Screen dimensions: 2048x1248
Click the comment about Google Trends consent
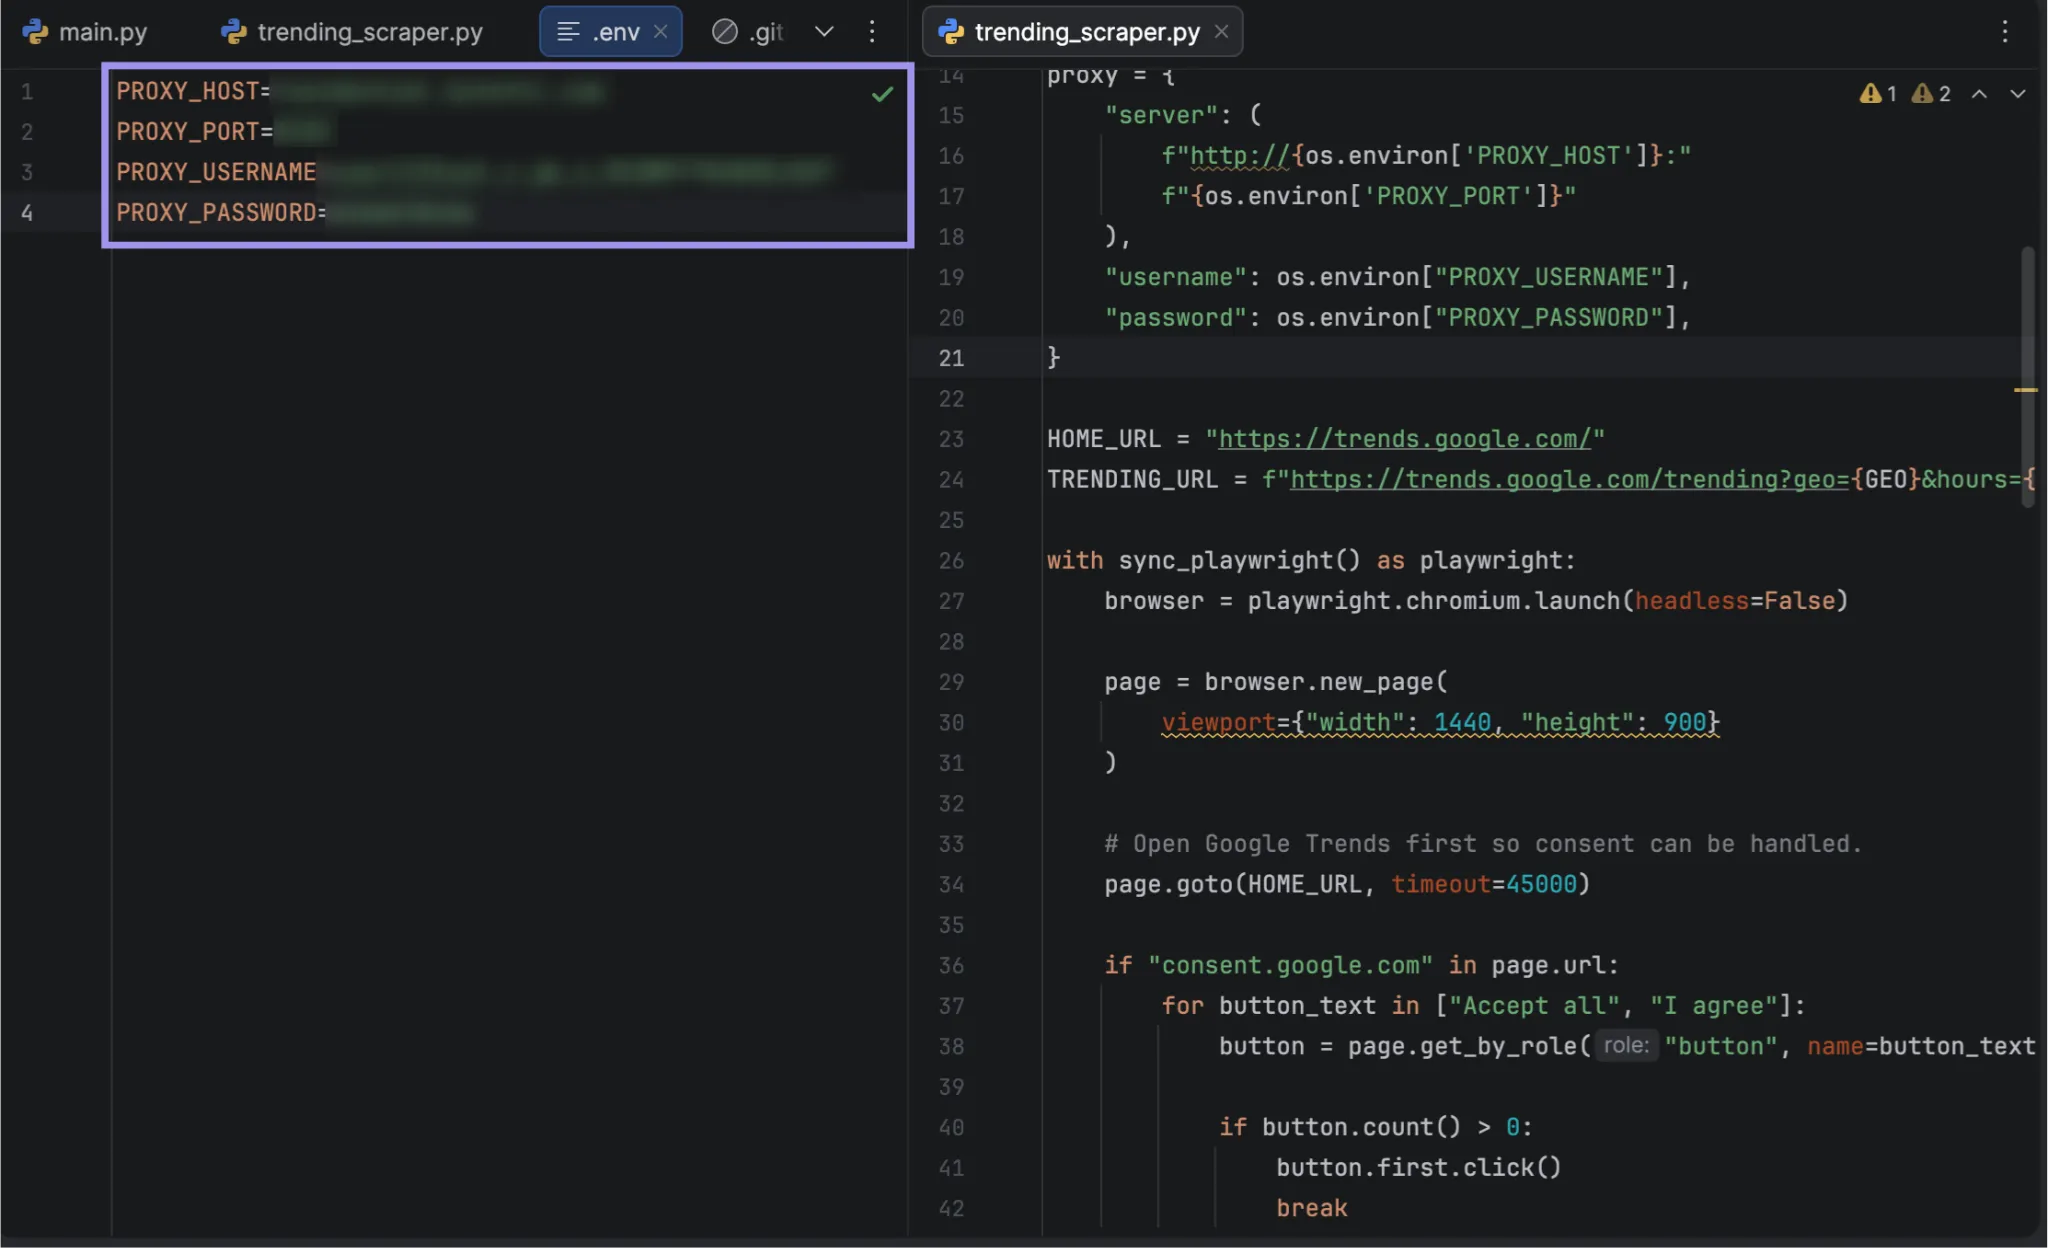(1483, 844)
